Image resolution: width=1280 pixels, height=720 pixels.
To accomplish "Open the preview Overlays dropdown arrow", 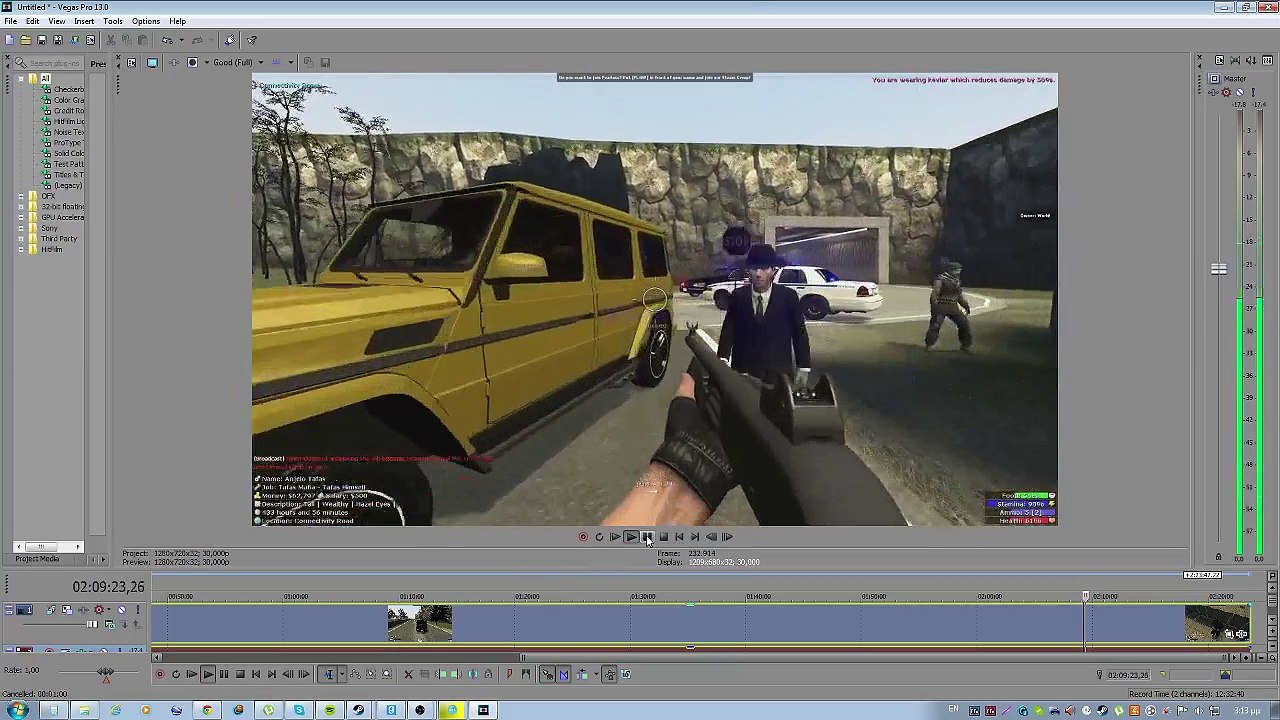I will (x=291, y=62).
